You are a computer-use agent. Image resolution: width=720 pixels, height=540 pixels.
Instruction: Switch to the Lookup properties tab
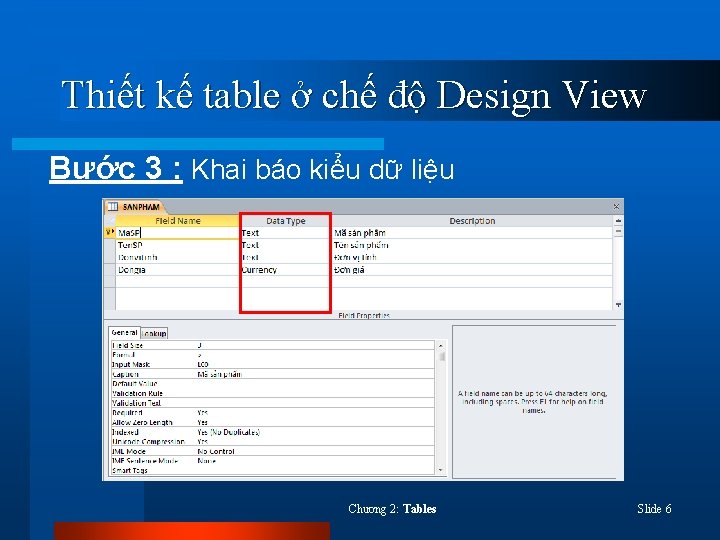click(x=154, y=333)
